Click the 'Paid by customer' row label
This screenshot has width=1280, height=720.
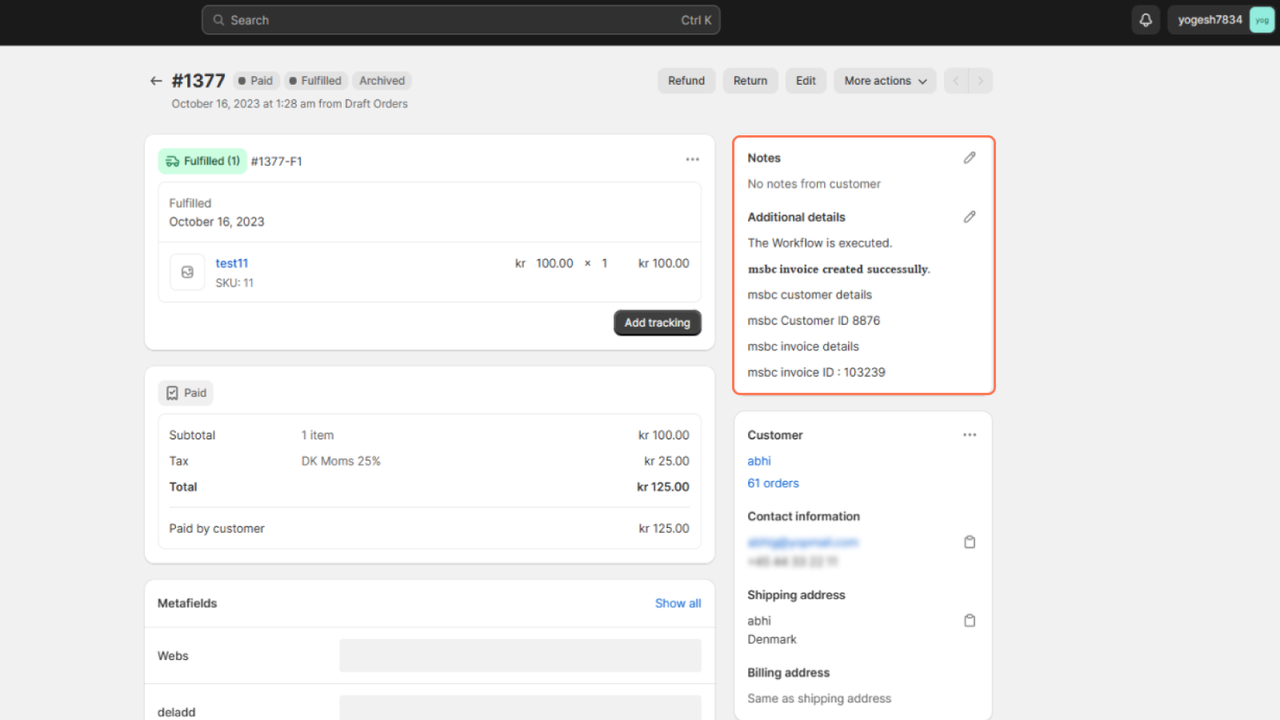(217, 528)
